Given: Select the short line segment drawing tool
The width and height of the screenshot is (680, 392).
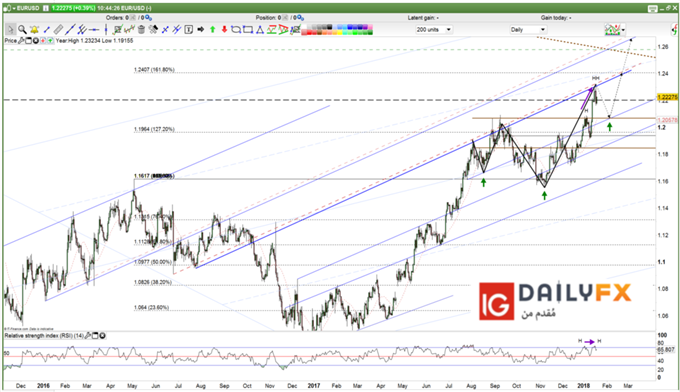Looking at the screenshot, I should click(46, 29).
